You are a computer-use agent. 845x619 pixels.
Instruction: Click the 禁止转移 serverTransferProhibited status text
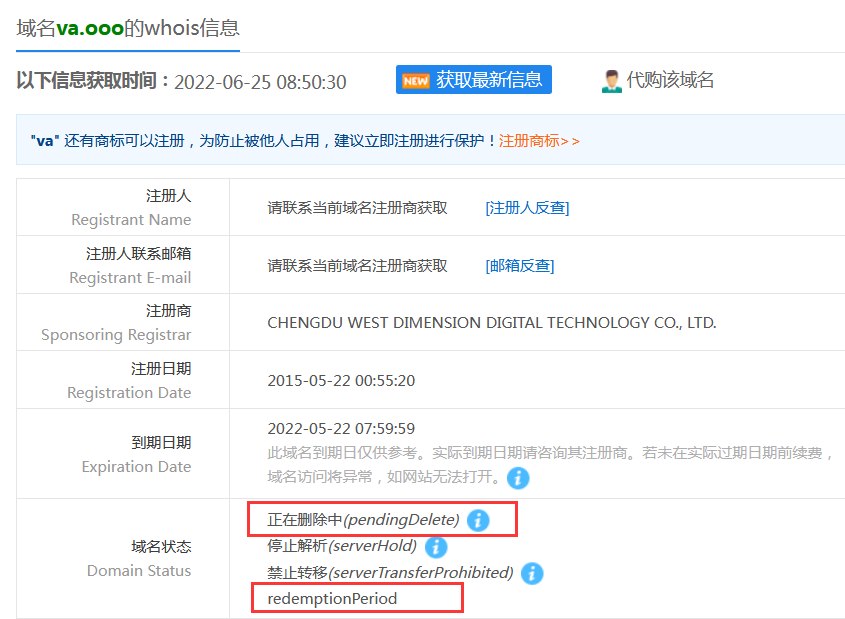390,573
